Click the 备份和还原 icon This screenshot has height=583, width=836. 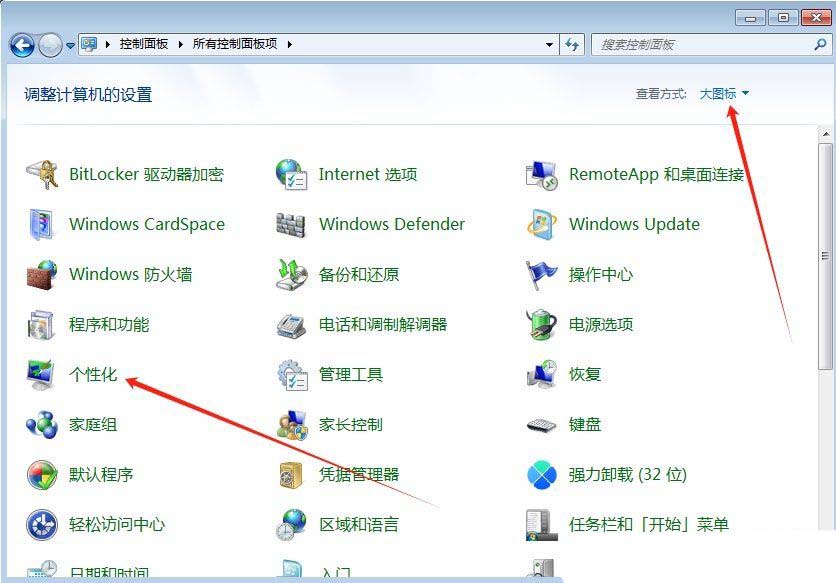click(x=291, y=275)
